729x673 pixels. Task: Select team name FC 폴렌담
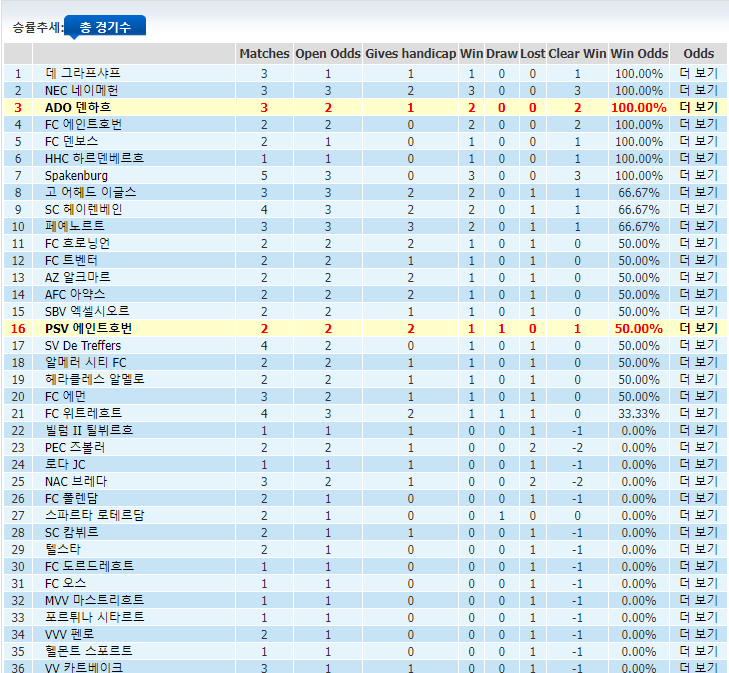click(72, 498)
